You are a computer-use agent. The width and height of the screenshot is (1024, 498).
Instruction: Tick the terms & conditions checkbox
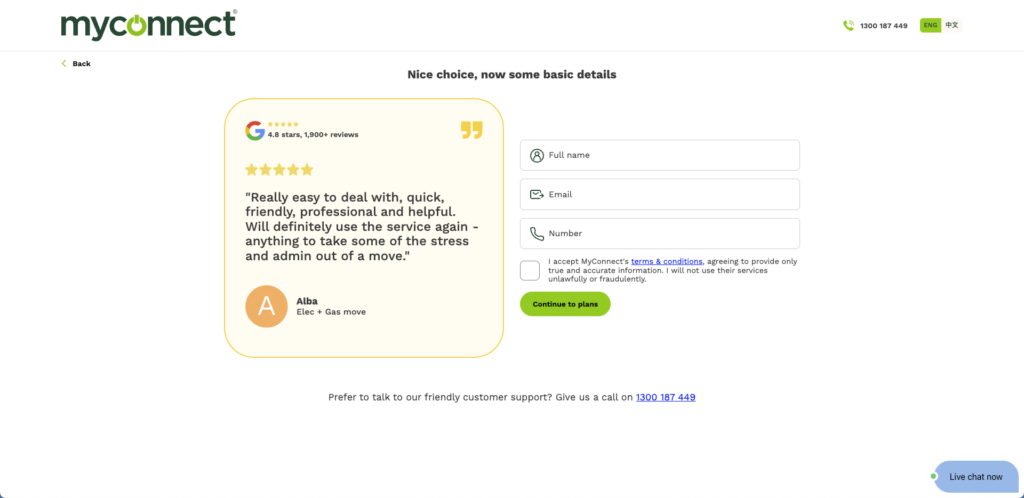pos(530,270)
